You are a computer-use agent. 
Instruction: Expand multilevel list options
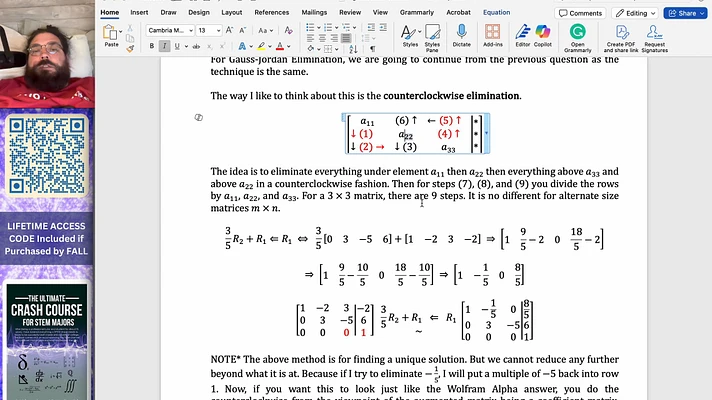coord(355,28)
